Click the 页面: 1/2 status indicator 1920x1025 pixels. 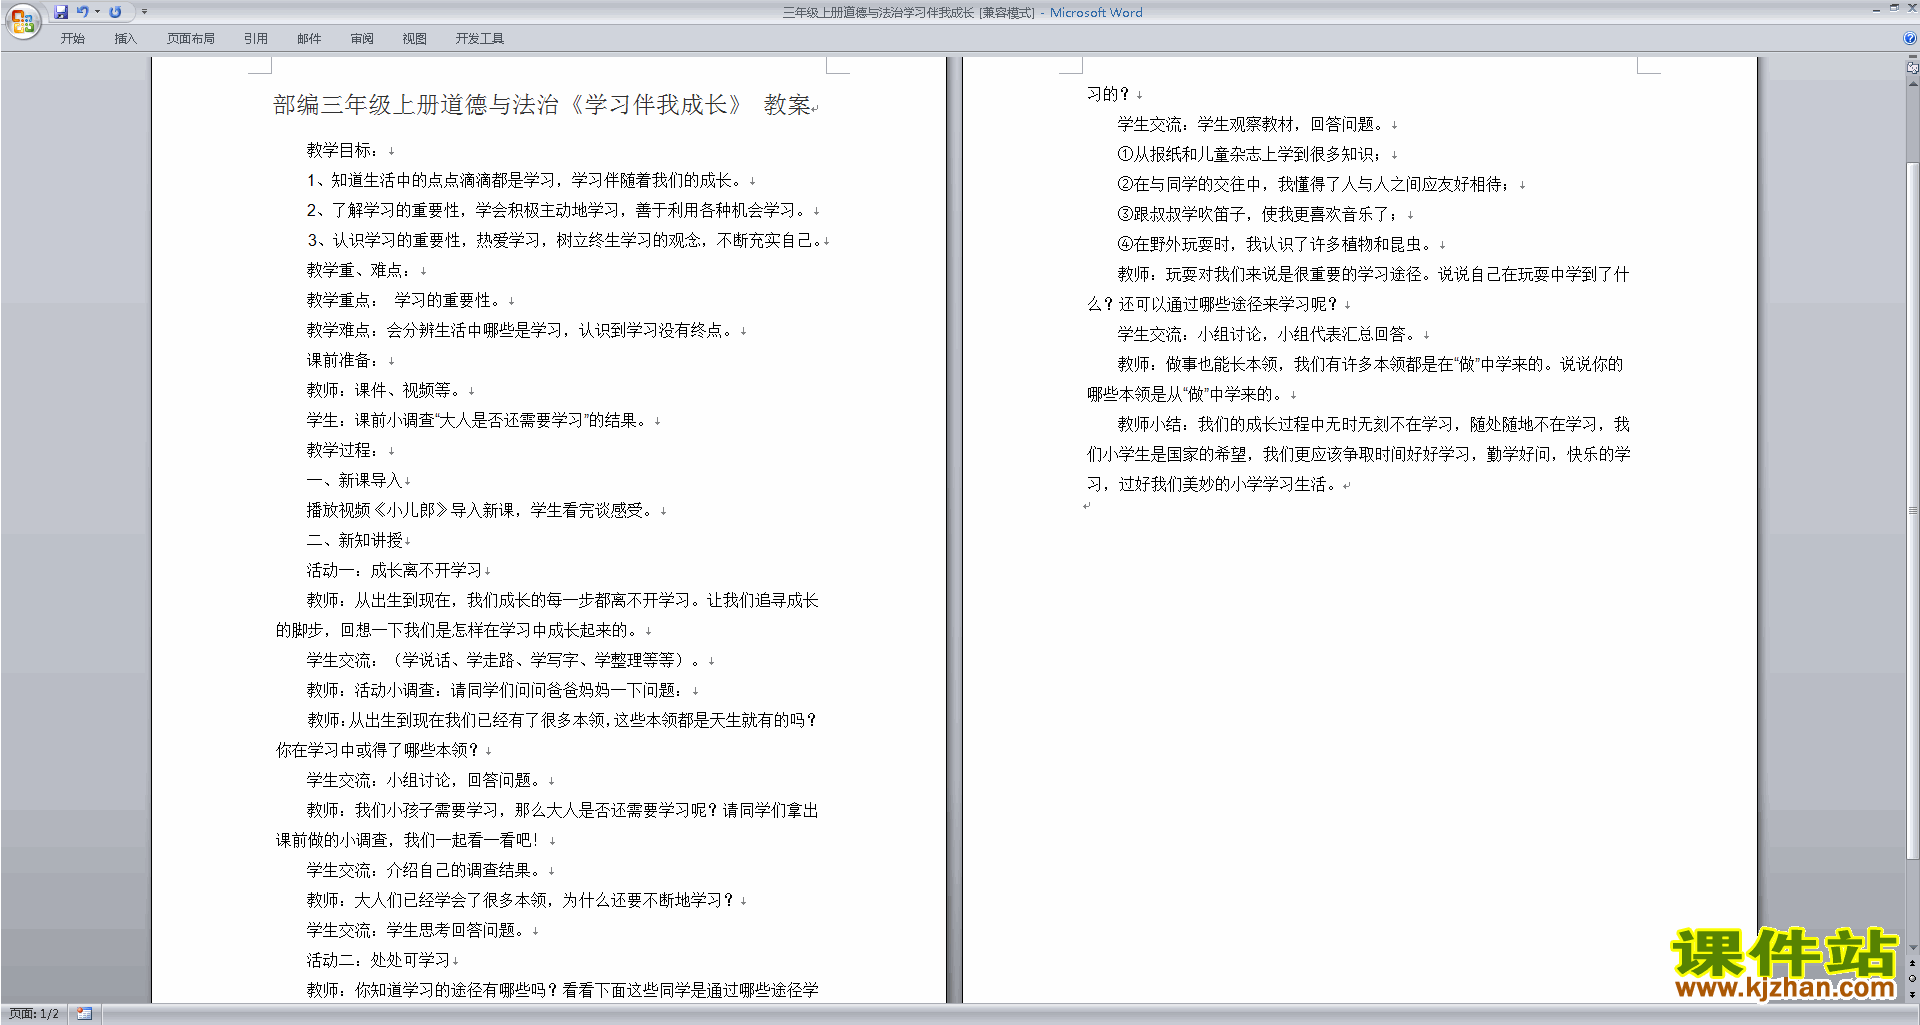pos(34,1014)
